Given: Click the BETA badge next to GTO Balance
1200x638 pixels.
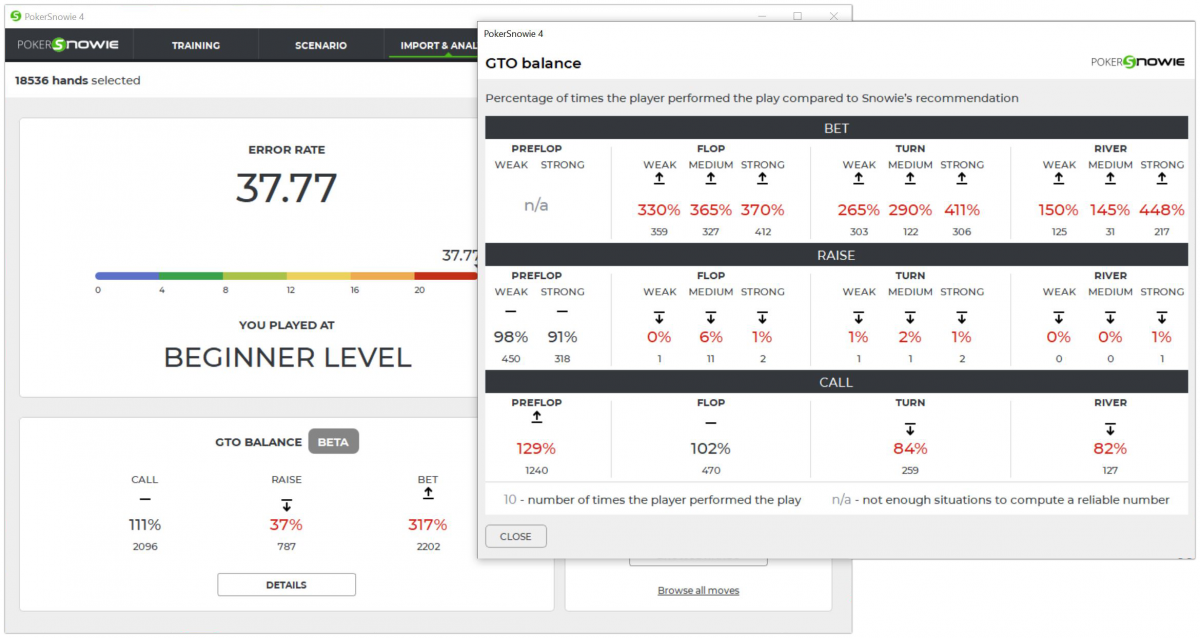Looking at the screenshot, I should pos(333,442).
